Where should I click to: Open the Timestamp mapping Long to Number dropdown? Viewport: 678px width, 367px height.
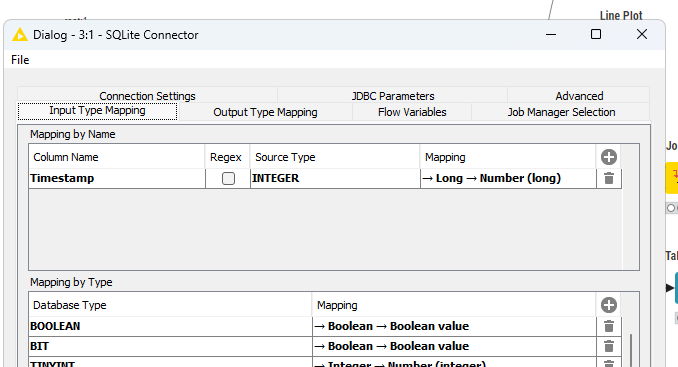pyautogui.click(x=508, y=178)
